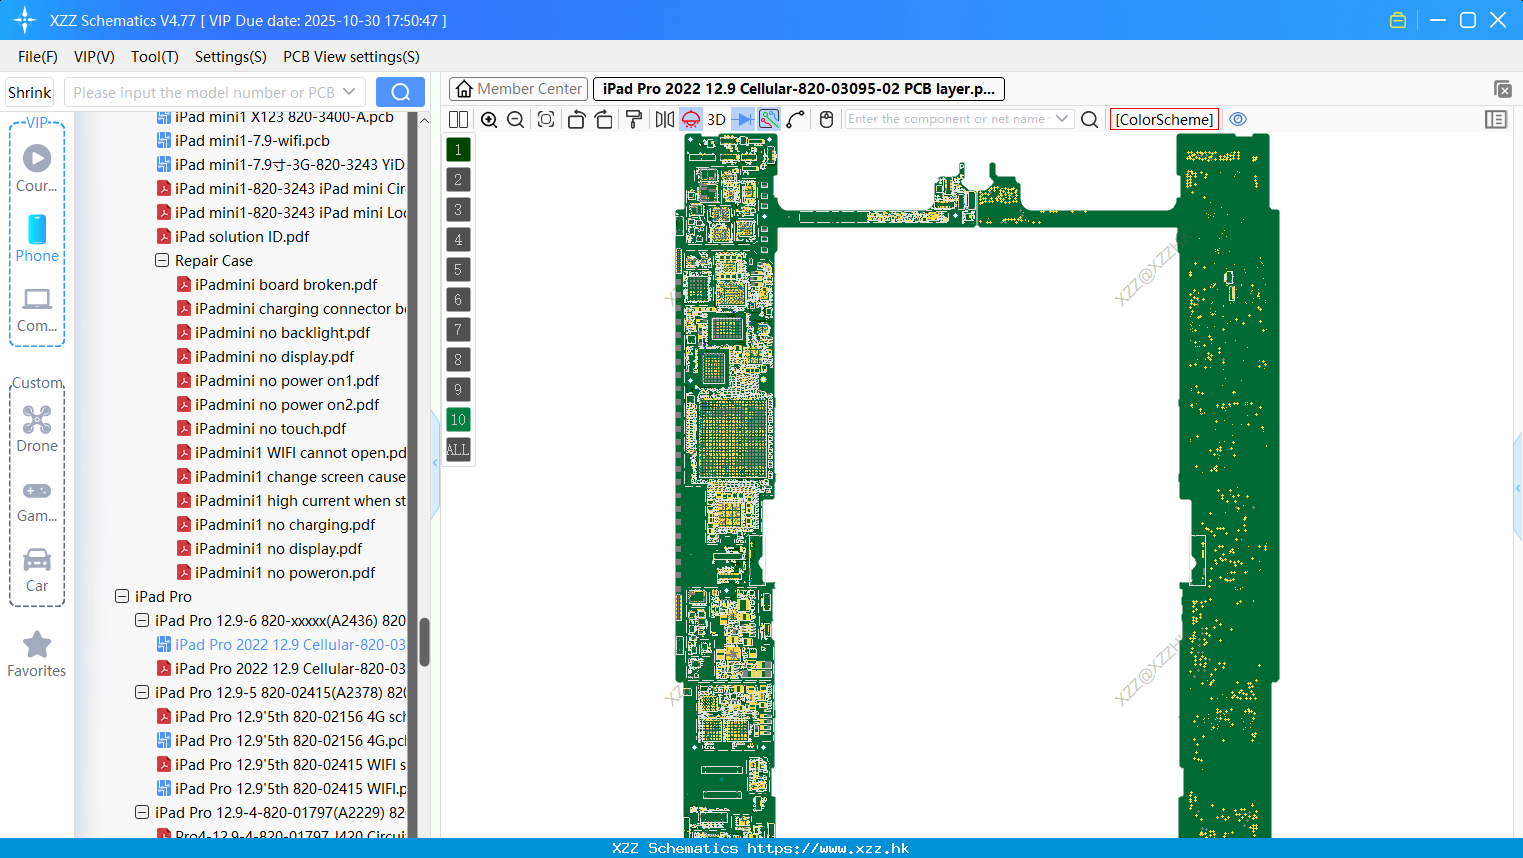Click the mirror flip board icon
This screenshot has height=858, width=1523.
pyautogui.click(x=665, y=119)
